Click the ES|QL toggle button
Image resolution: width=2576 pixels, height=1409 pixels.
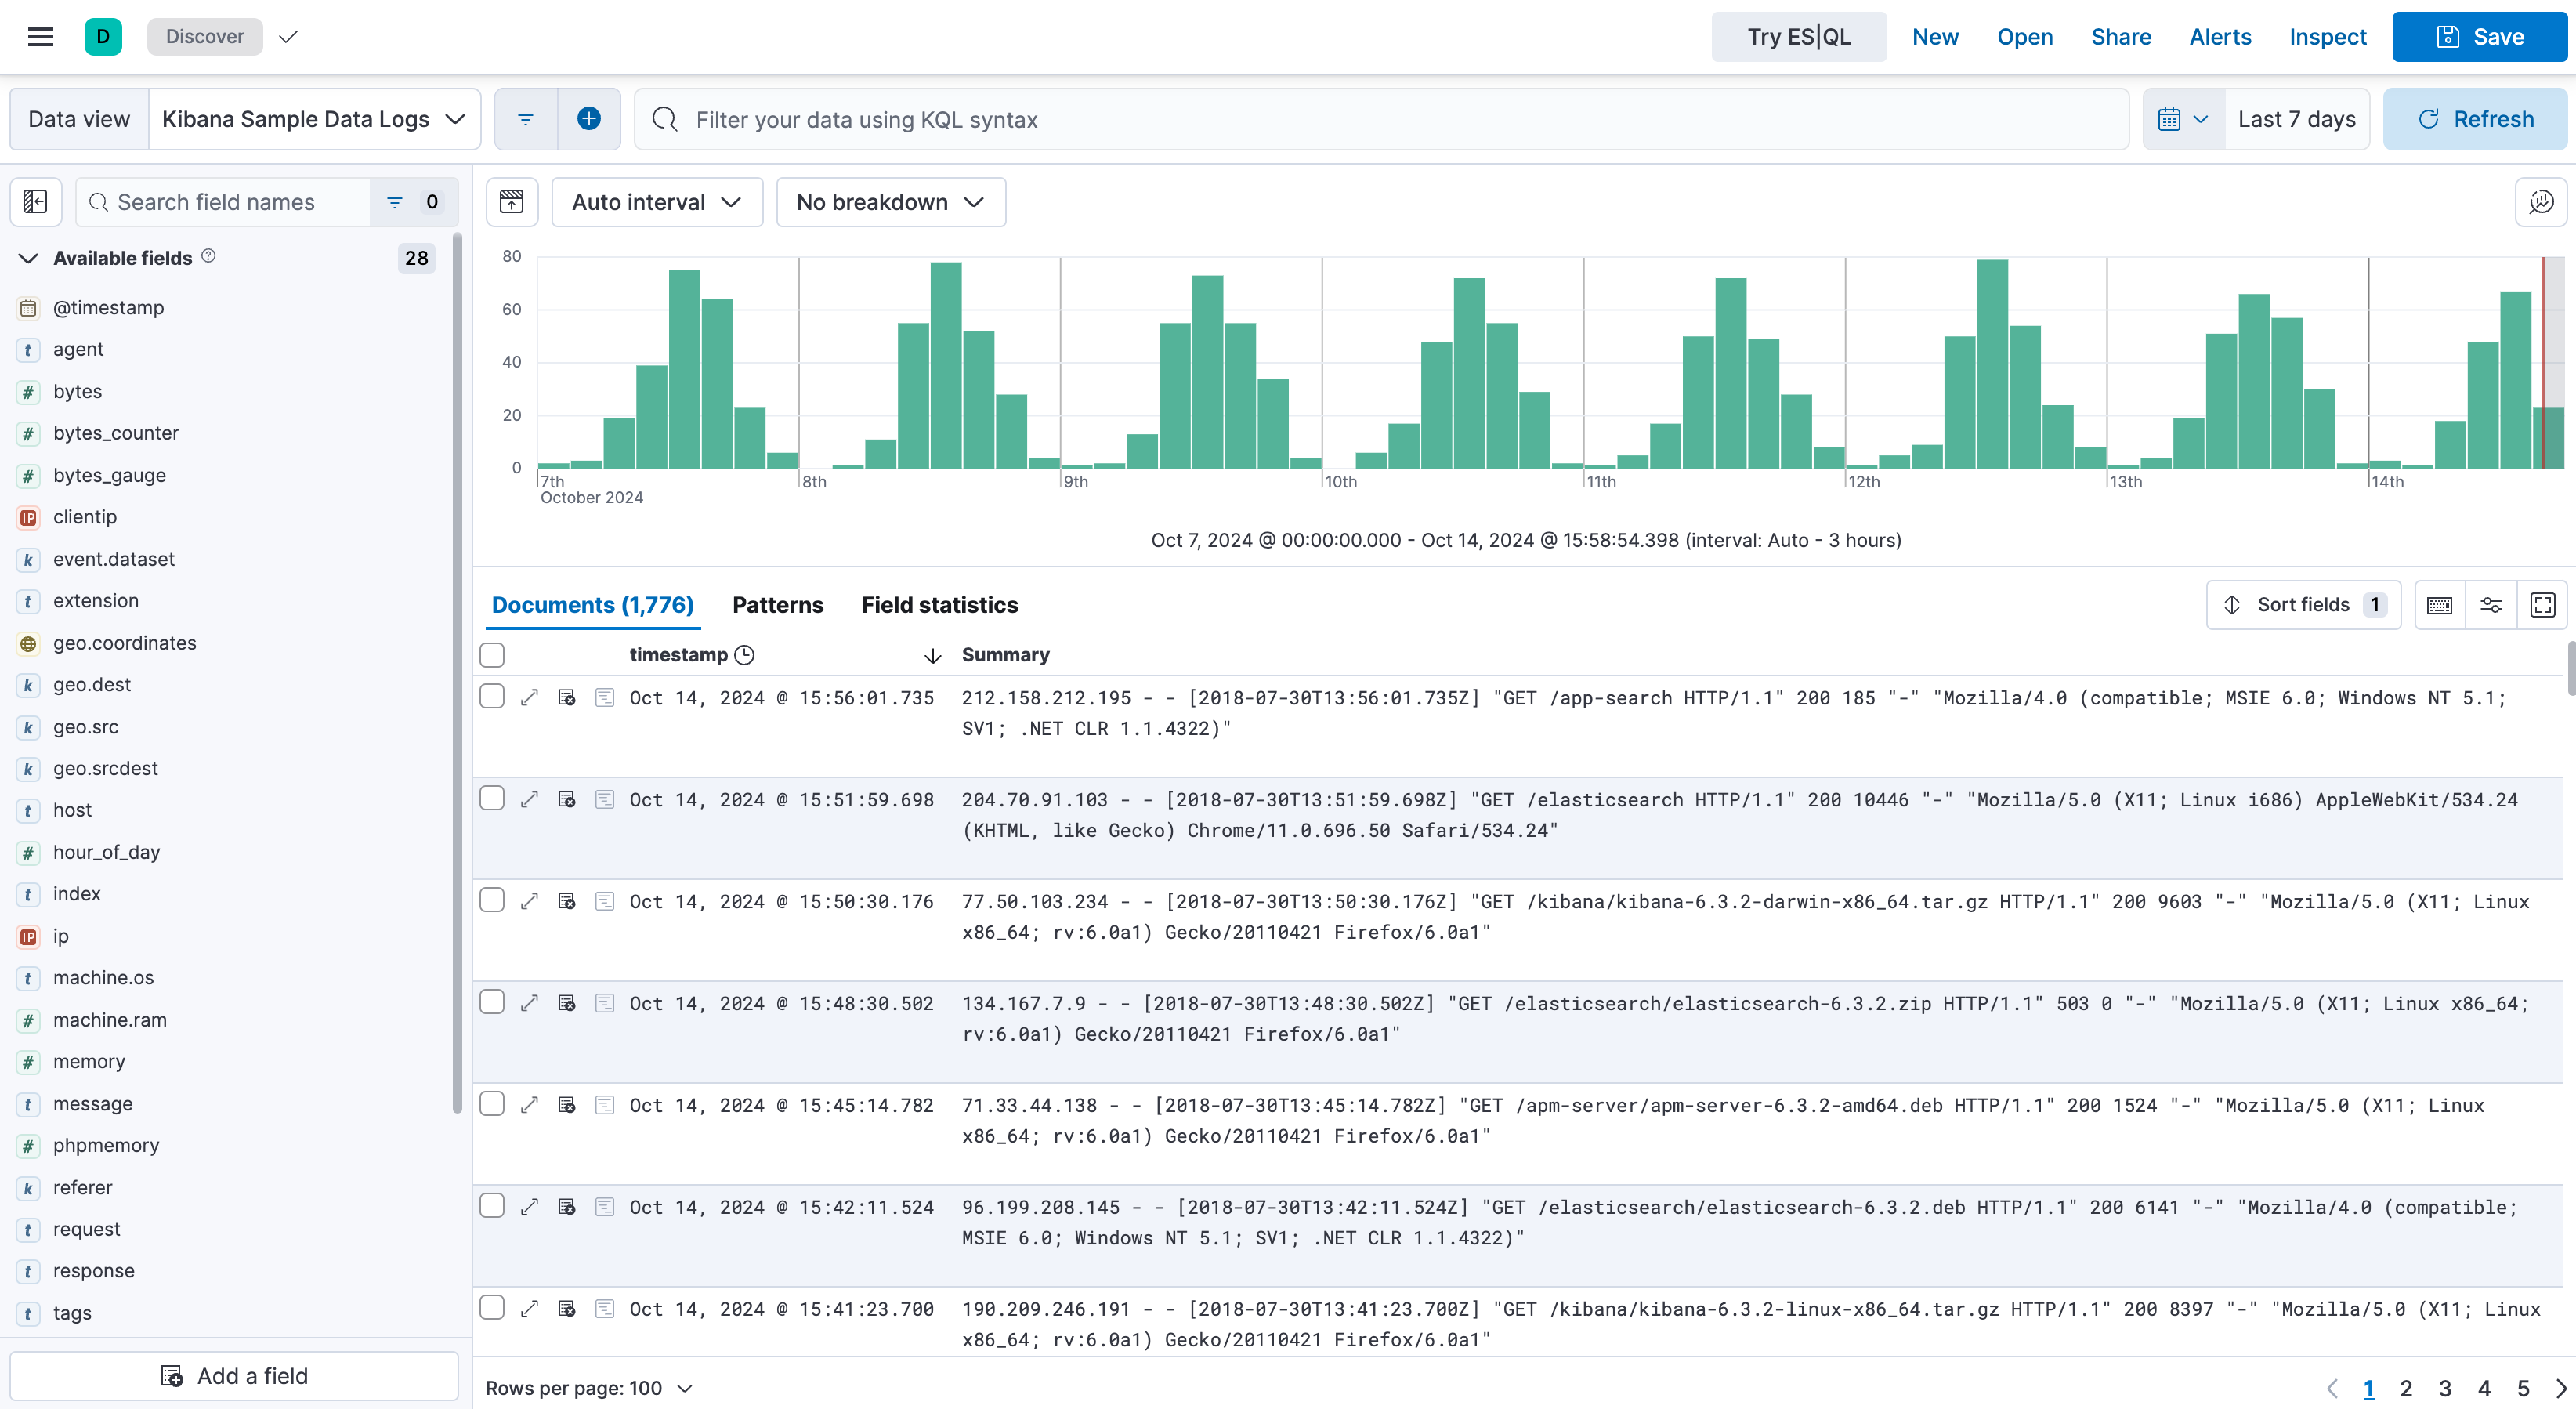point(1799,36)
